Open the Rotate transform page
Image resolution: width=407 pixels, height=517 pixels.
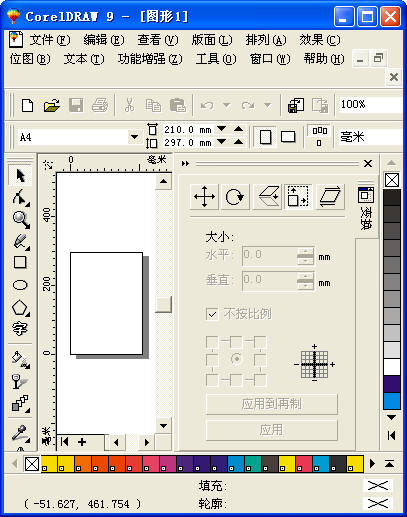(x=235, y=197)
